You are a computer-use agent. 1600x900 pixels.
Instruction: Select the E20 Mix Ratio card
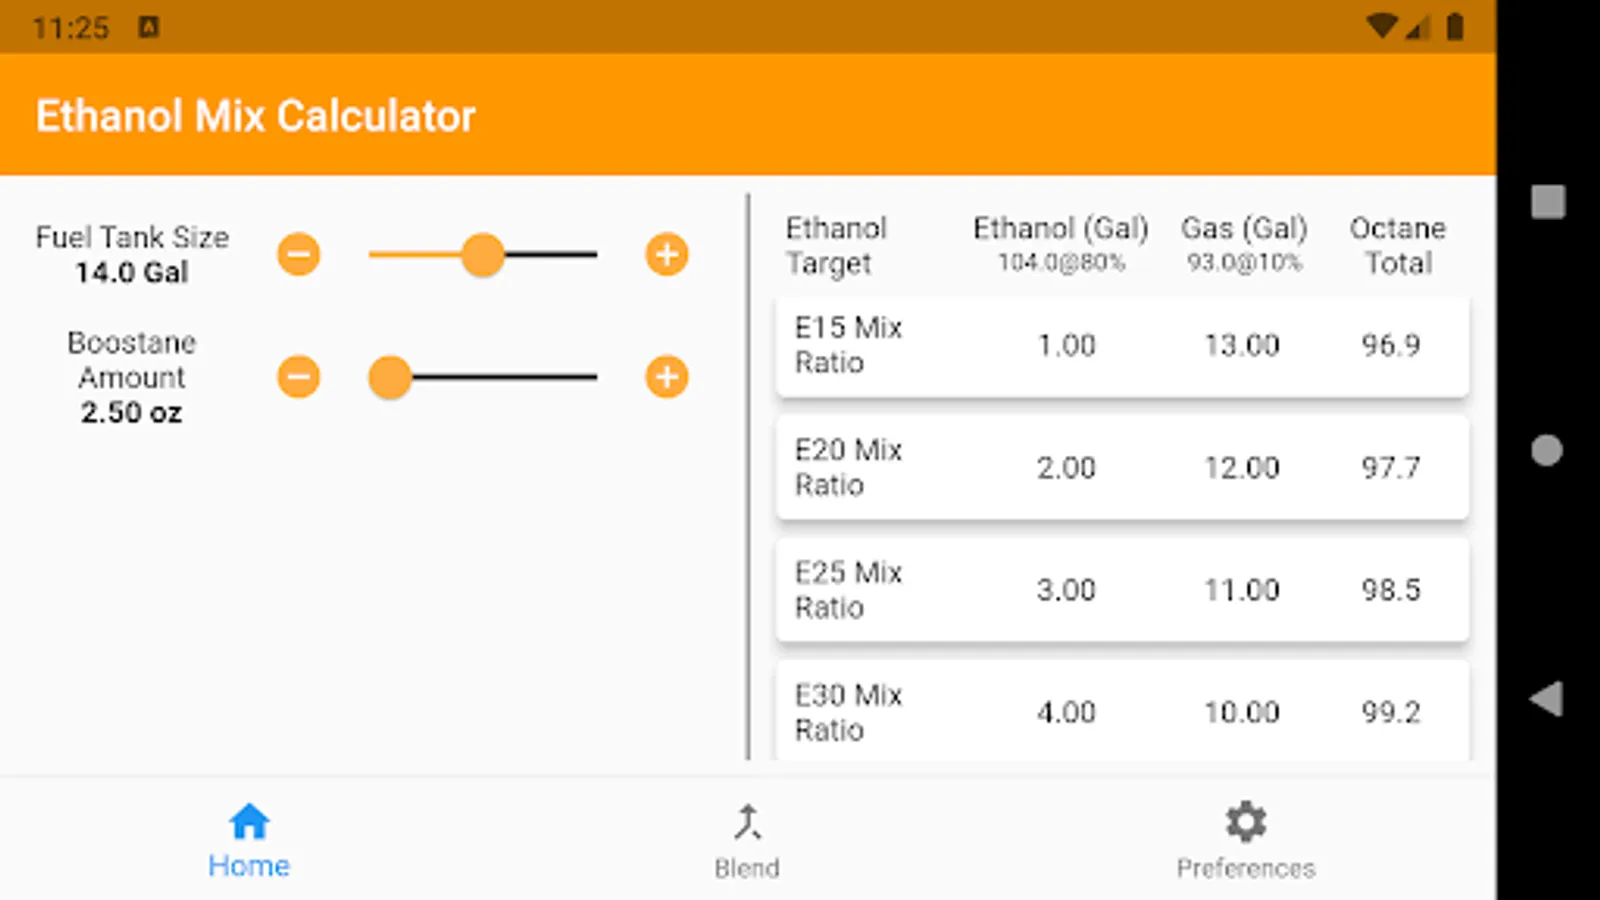pyautogui.click(x=1122, y=468)
